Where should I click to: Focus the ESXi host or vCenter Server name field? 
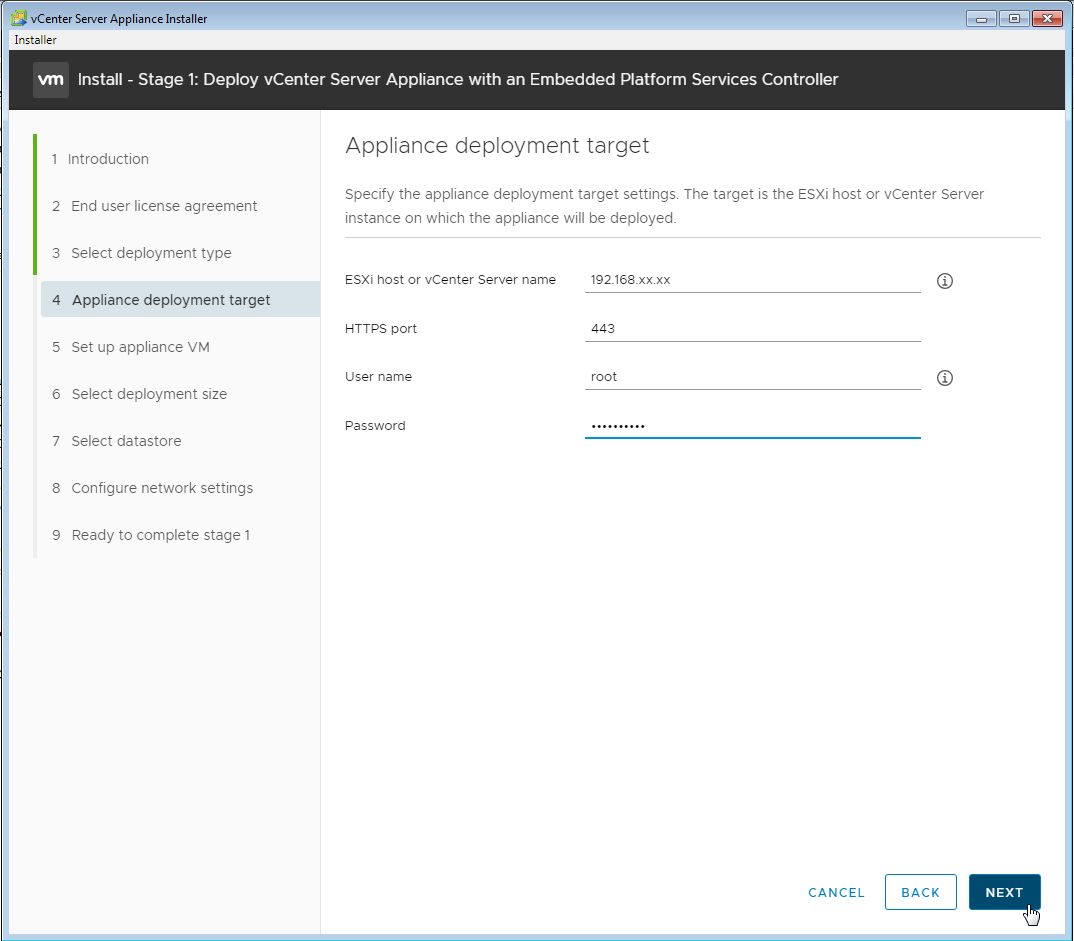(752, 280)
